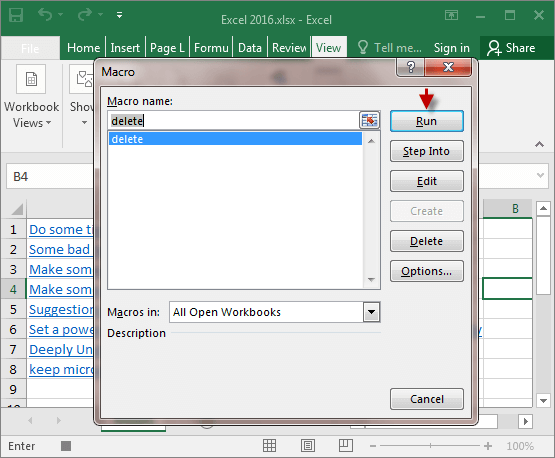Open the Undo history dropdown arrow
555x458 pixels.
point(61,15)
